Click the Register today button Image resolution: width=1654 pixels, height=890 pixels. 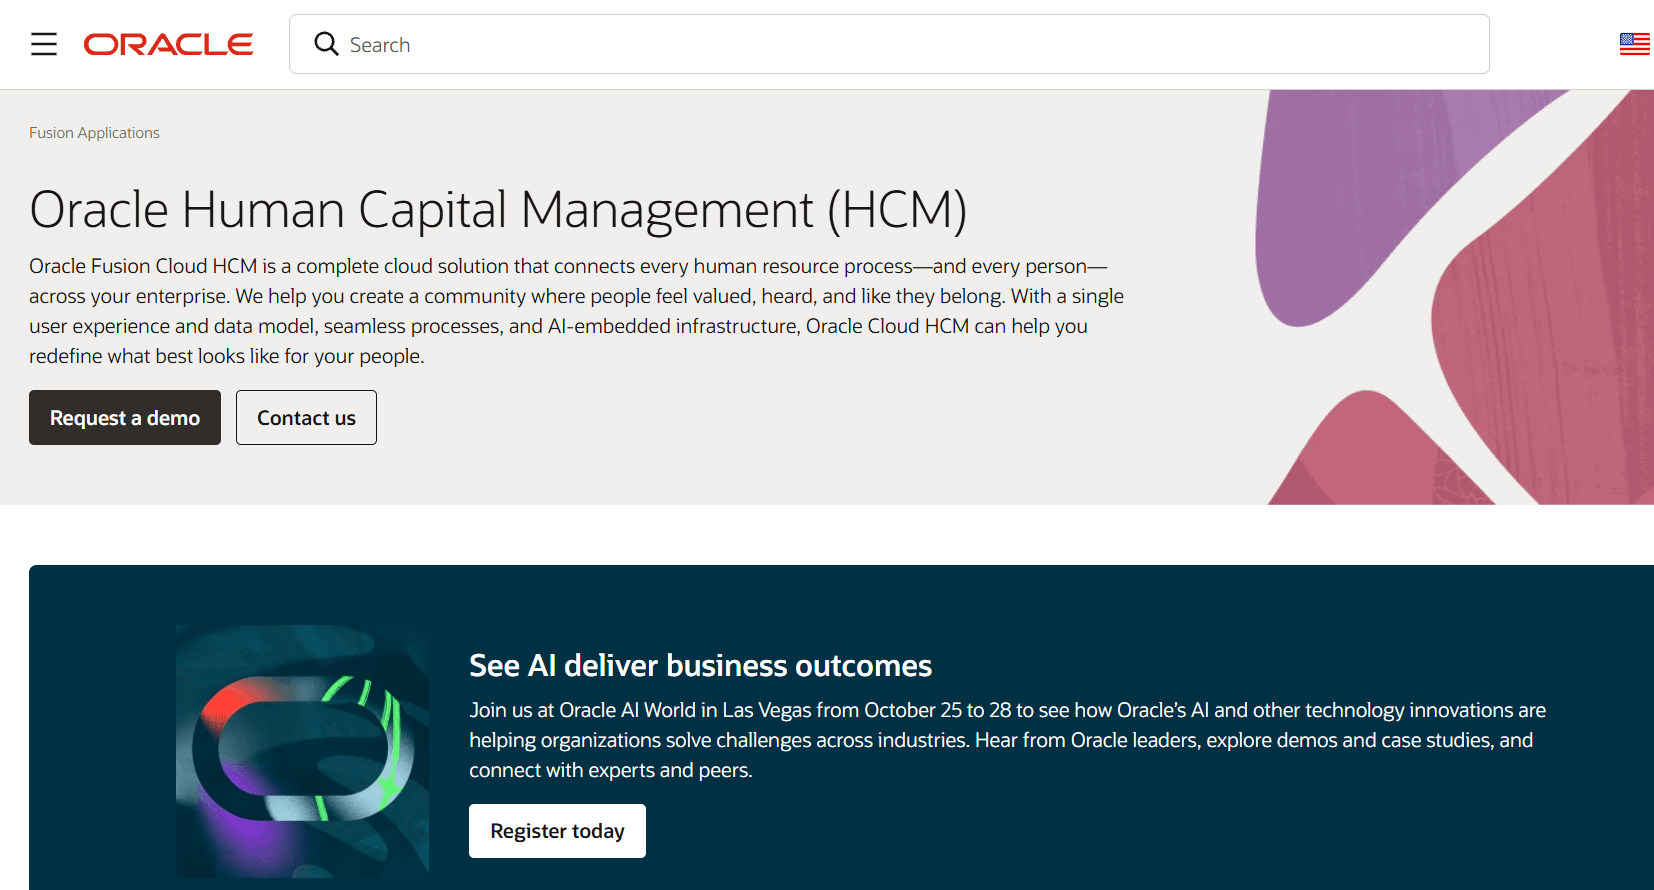coord(557,831)
